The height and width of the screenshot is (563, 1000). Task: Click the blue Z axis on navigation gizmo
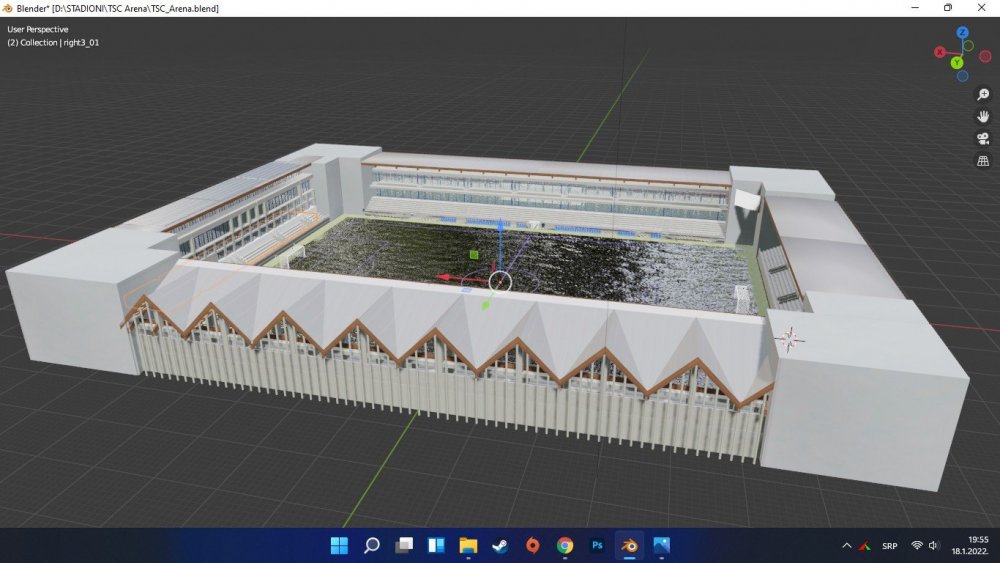coord(962,33)
